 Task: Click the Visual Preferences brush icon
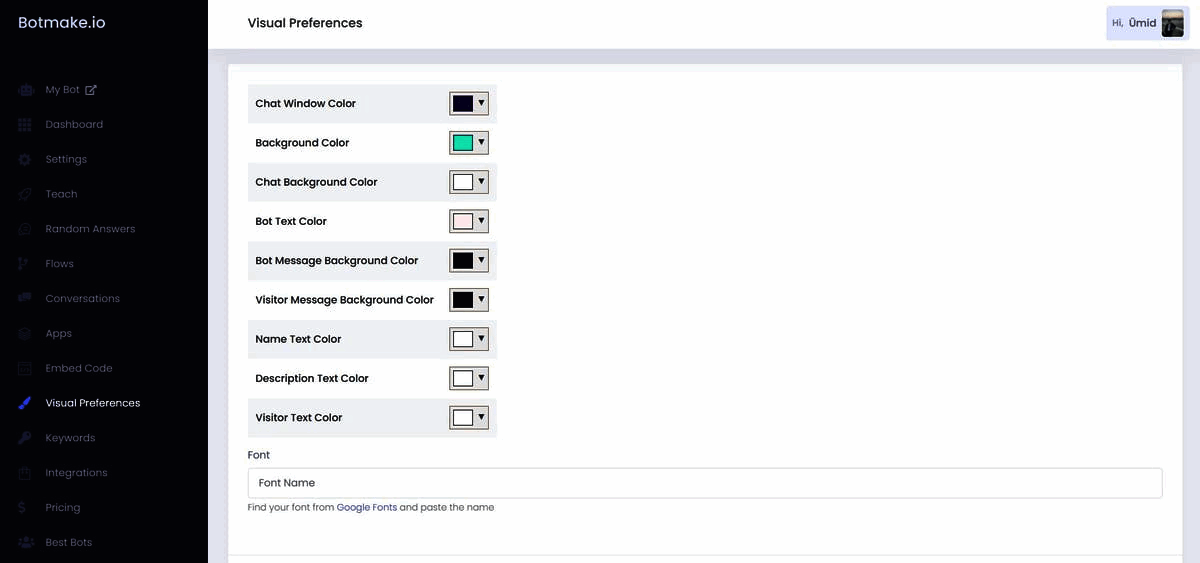click(x=25, y=403)
